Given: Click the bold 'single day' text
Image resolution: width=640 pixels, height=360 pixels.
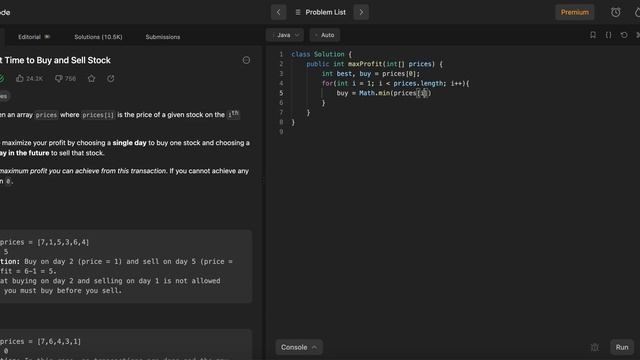Looking at the screenshot, I should pos(129,143).
